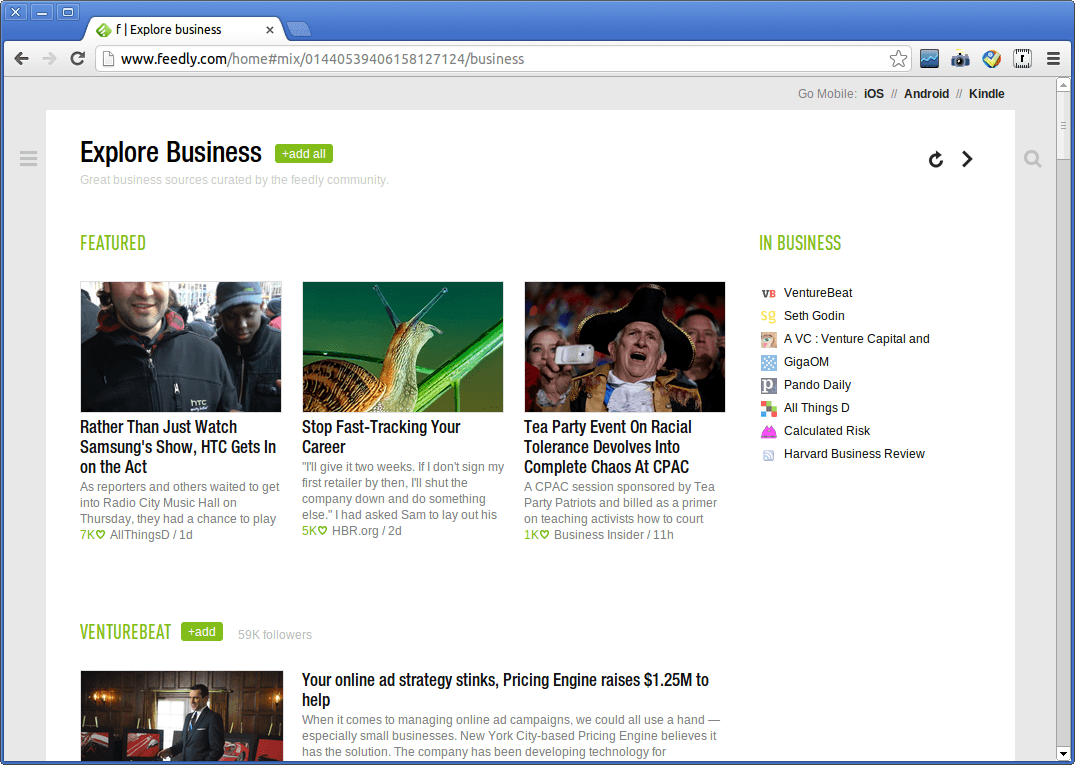Open the feedly sidebar hamburger icon on left
This screenshot has width=1075, height=765.
[28, 158]
